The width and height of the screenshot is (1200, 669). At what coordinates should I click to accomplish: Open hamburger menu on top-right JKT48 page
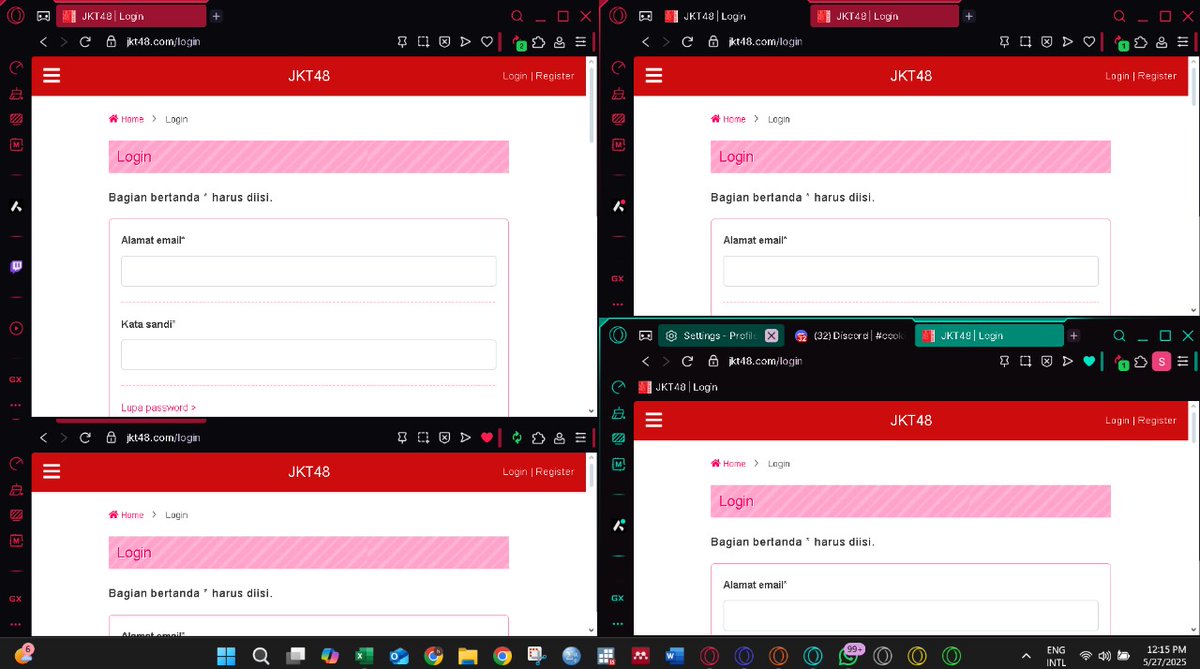654,76
